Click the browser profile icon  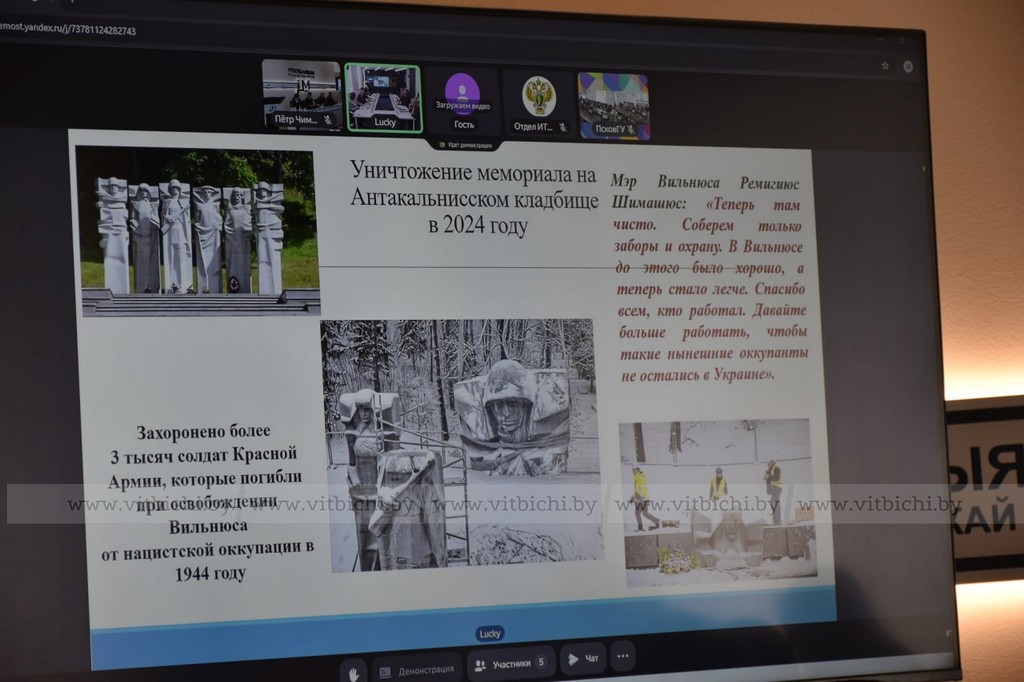pyautogui.click(x=908, y=67)
